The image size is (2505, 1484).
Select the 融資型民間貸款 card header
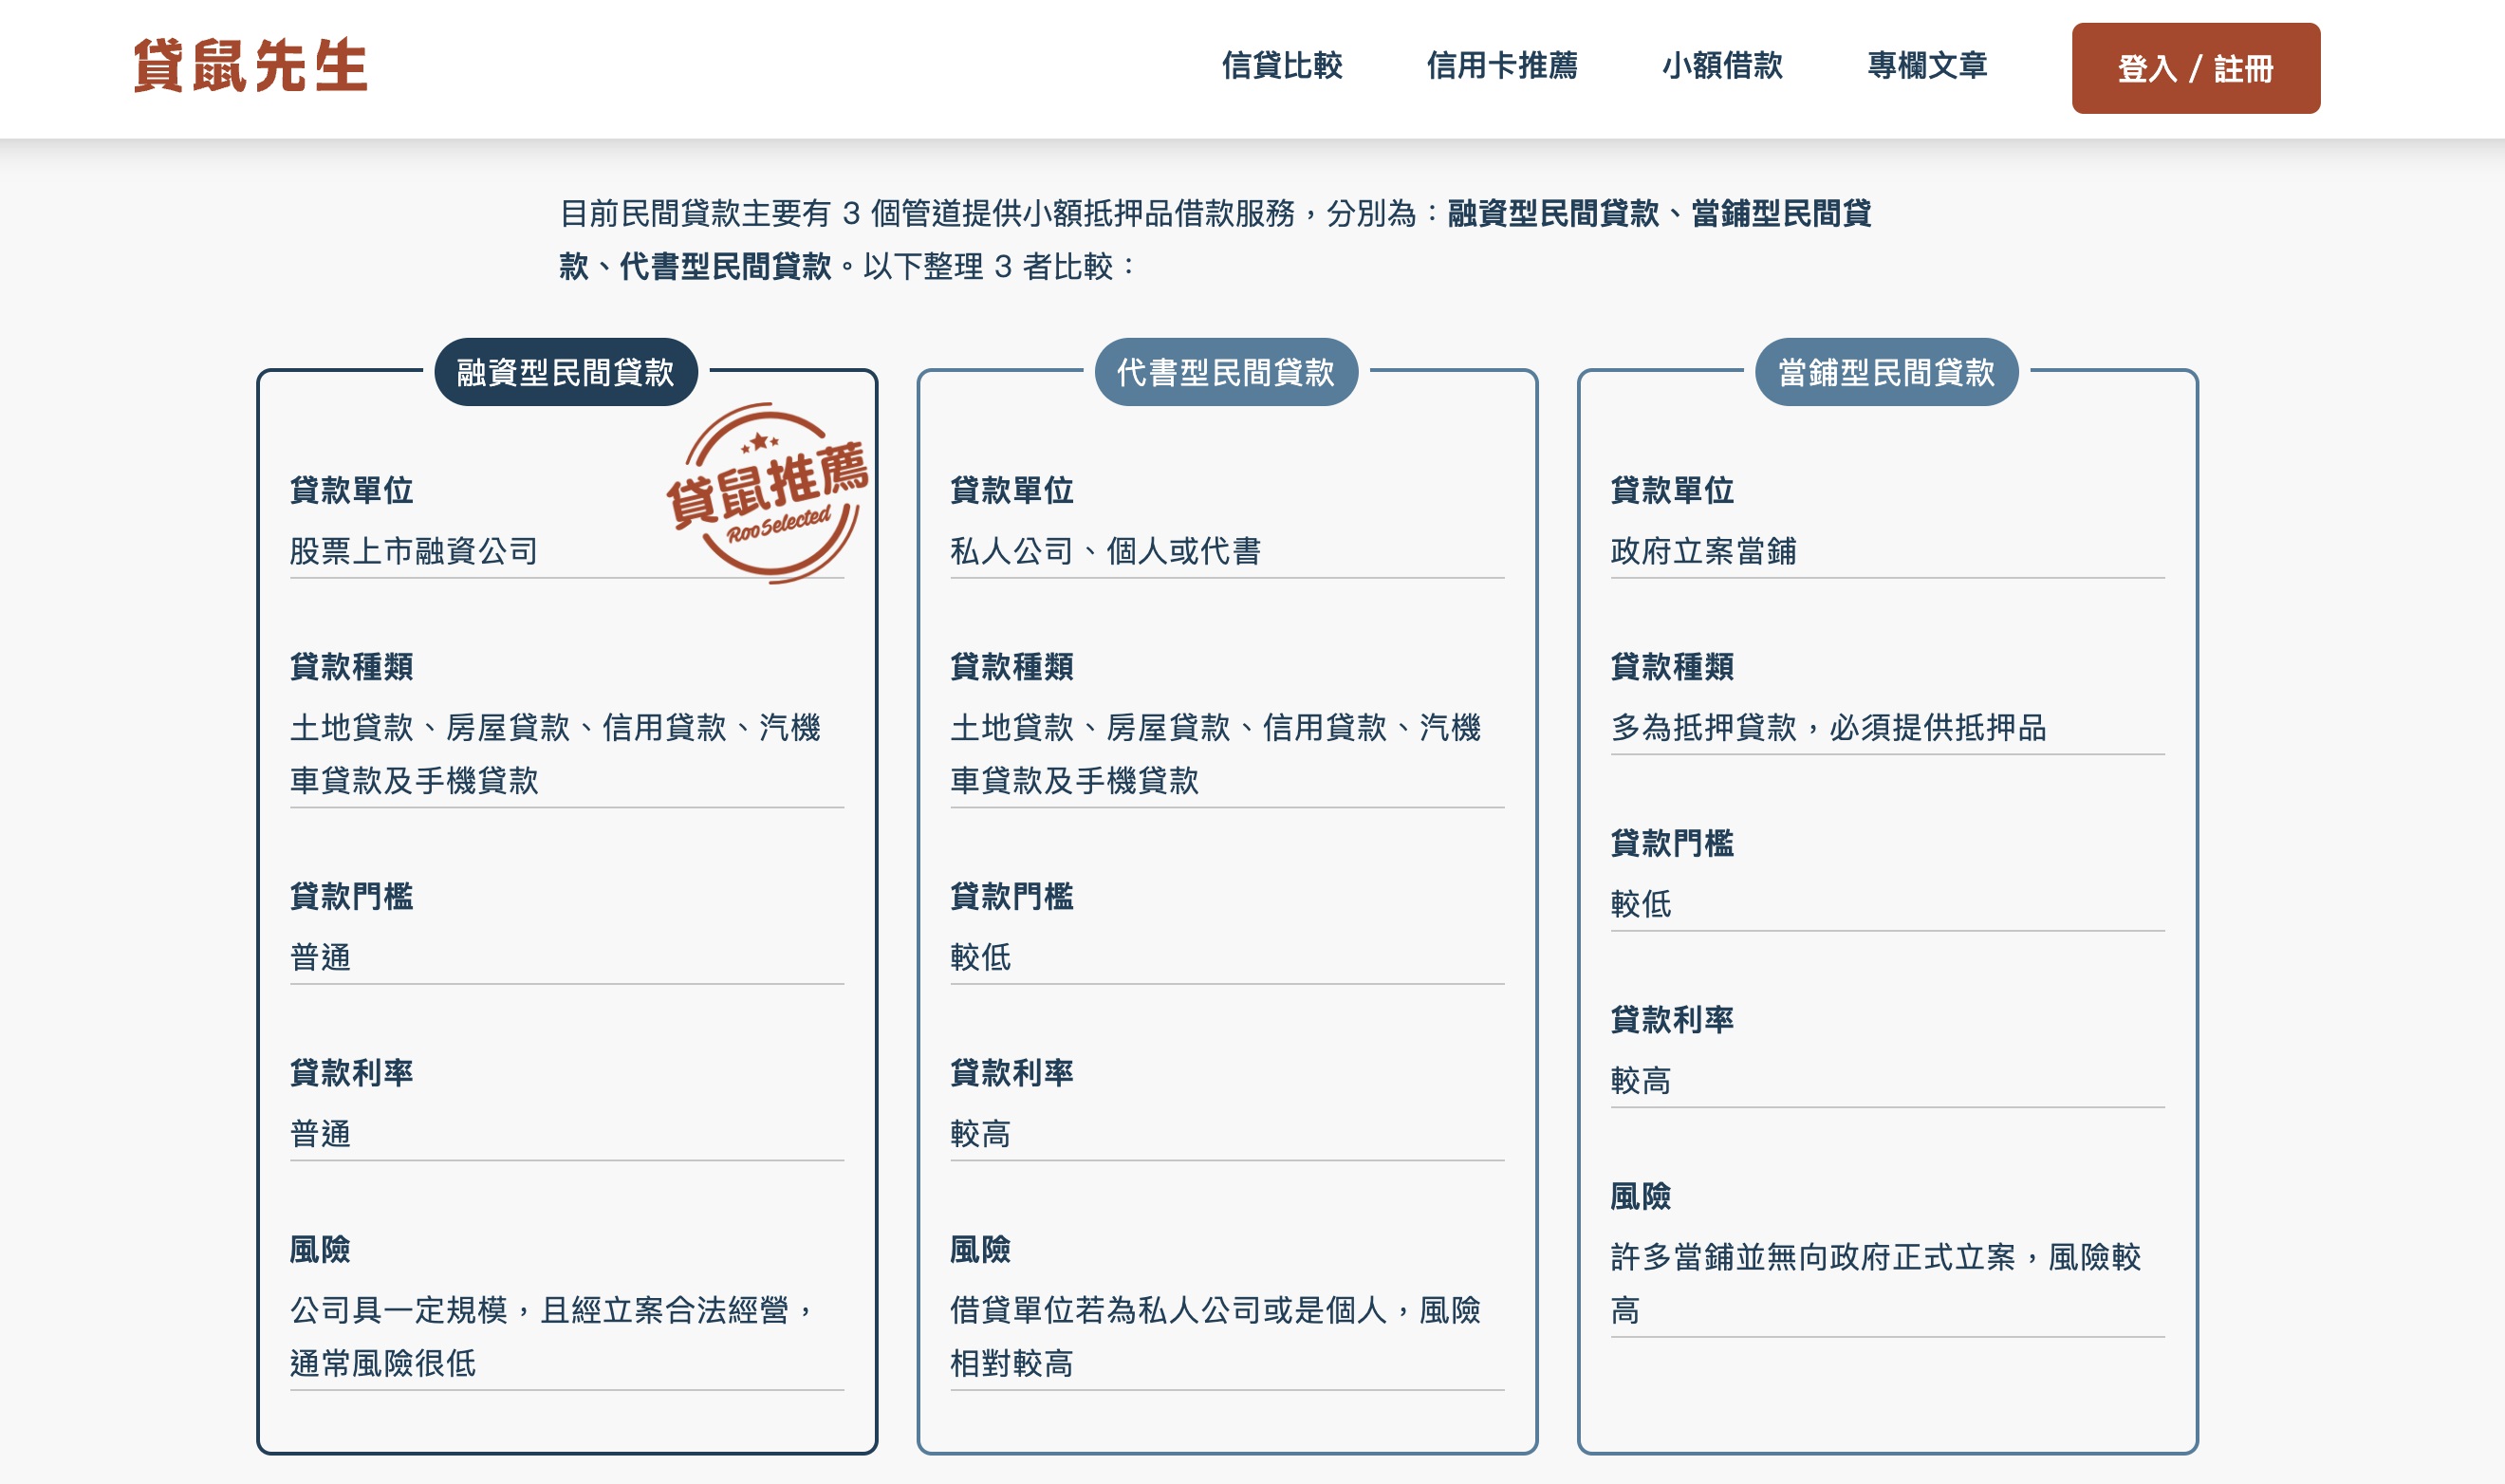click(566, 372)
